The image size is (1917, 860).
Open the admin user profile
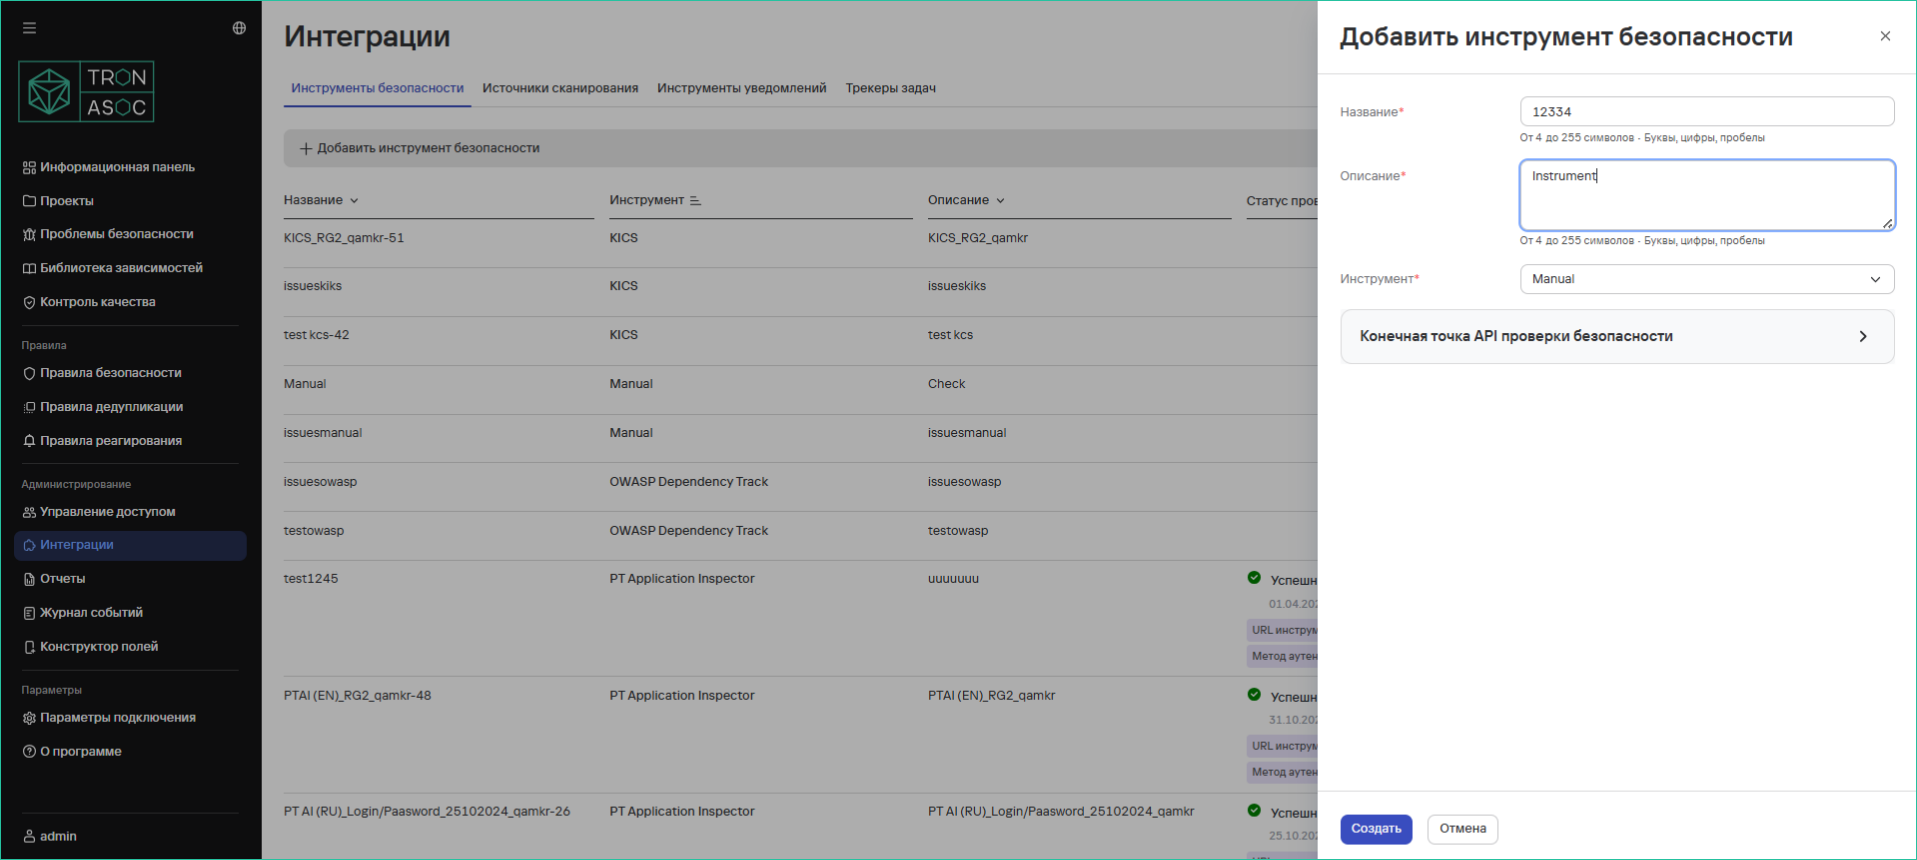57,836
